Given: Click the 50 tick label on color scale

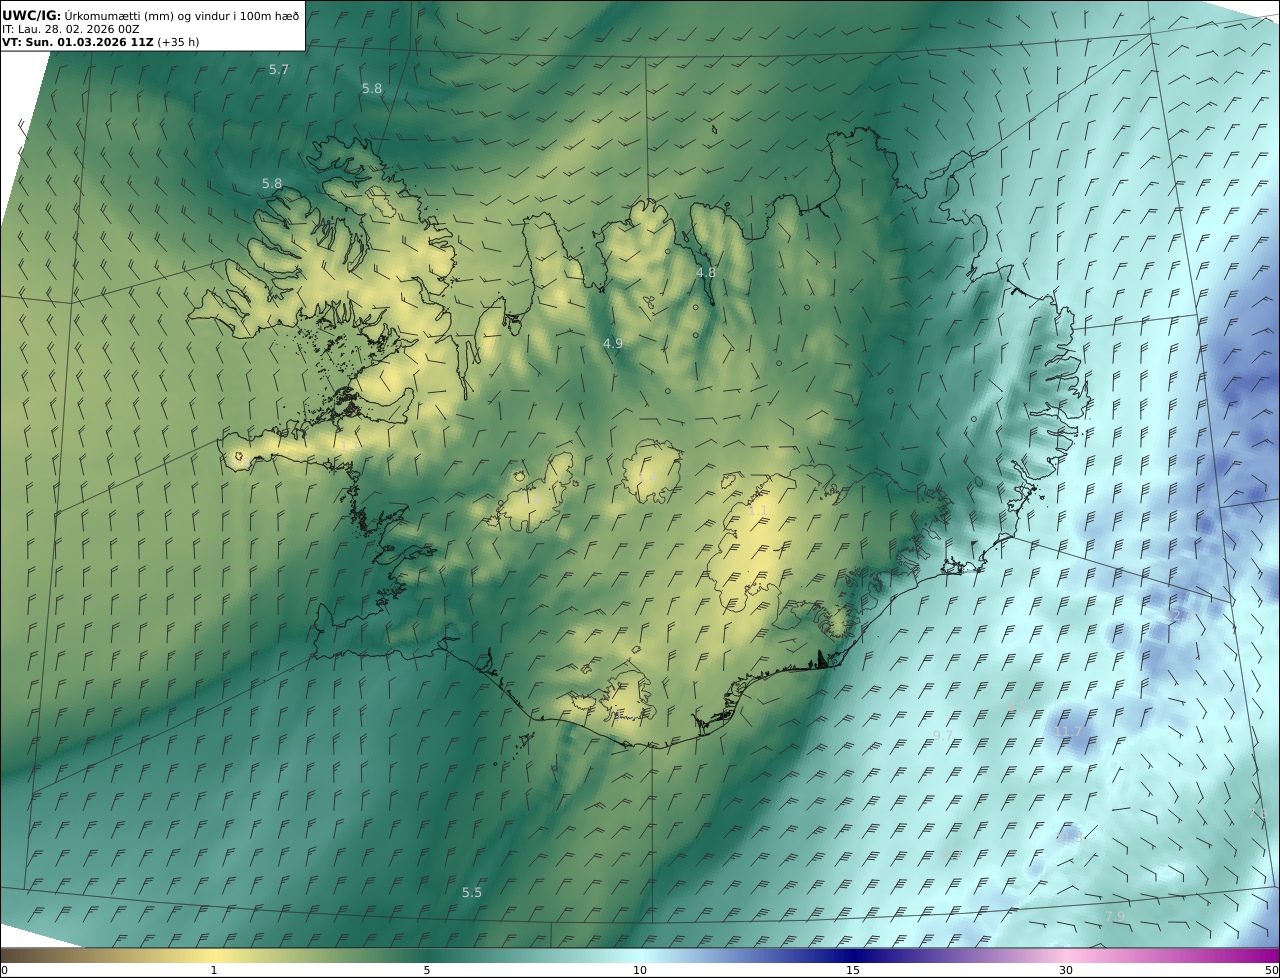Looking at the screenshot, I should coord(1271,970).
